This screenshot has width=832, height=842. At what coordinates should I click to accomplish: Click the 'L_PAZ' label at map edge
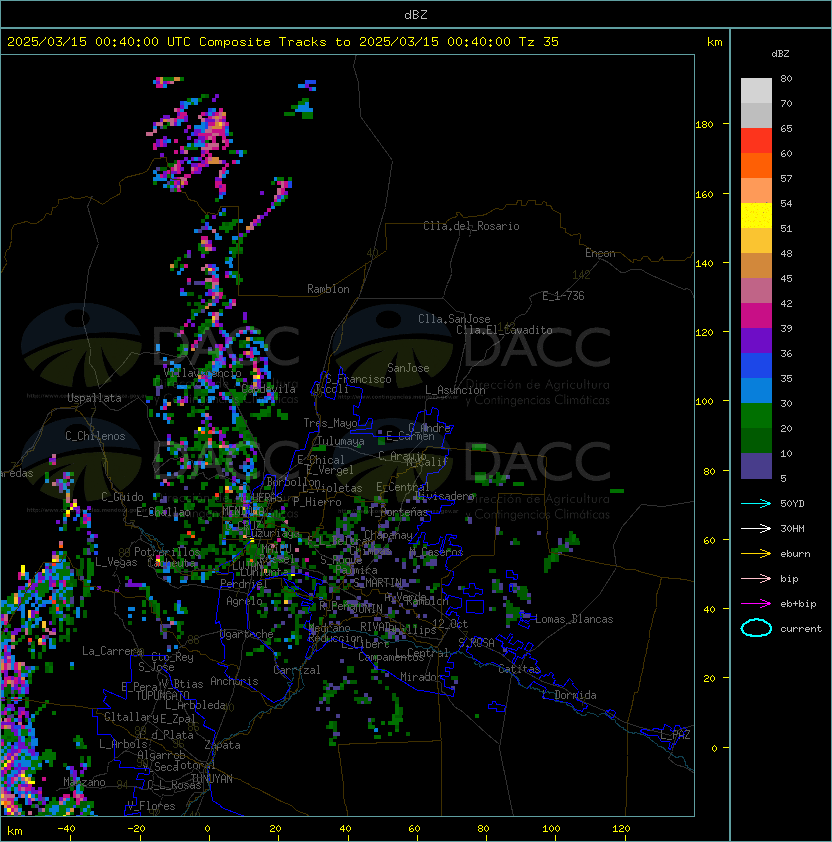point(675,735)
